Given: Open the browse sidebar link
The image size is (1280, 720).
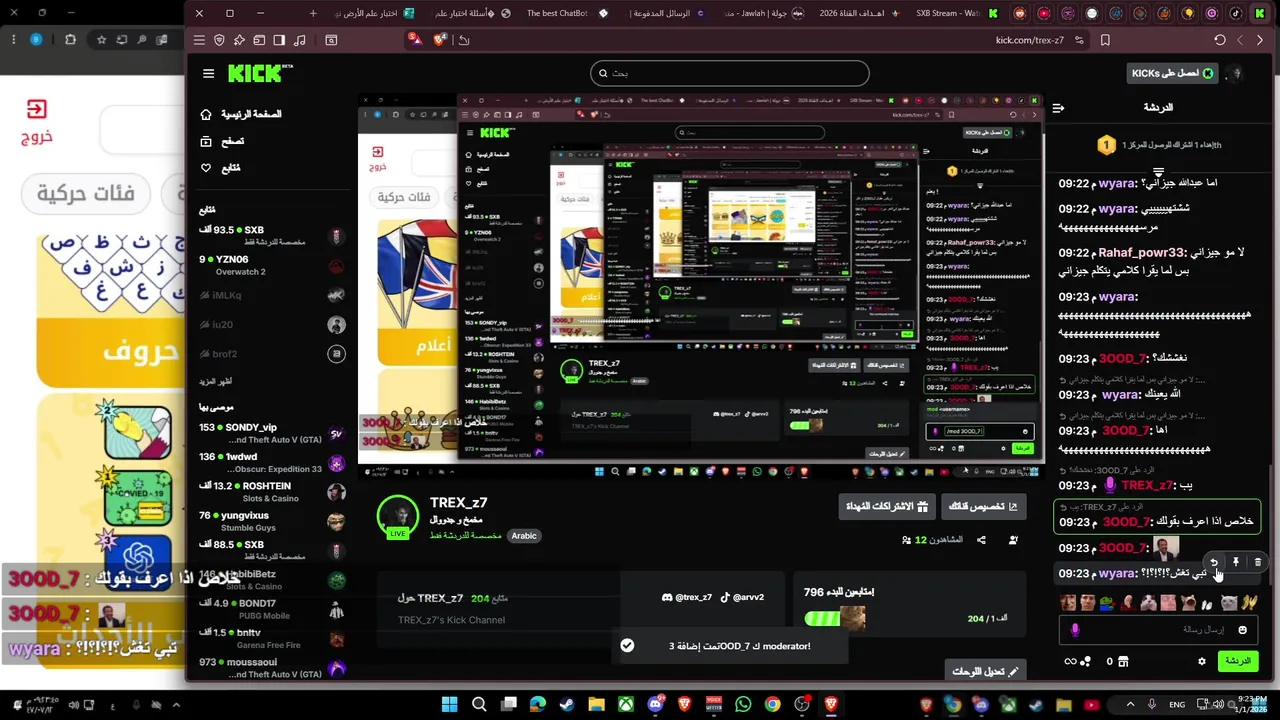Looking at the screenshot, I should click(x=222, y=141).
